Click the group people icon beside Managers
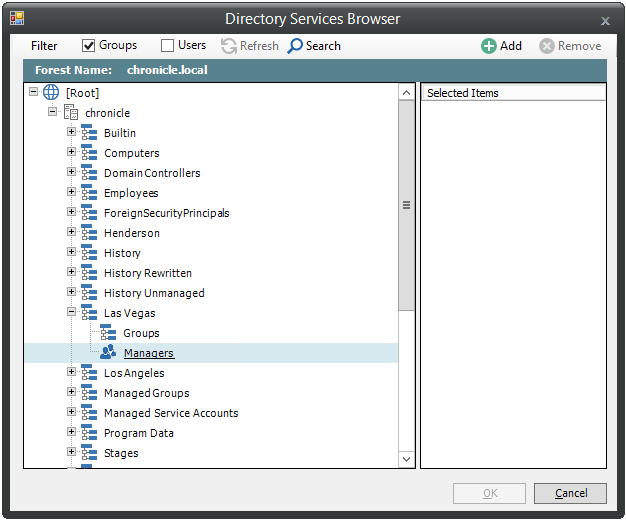The height and width of the screenshot is (520, 626). [108, 352]
